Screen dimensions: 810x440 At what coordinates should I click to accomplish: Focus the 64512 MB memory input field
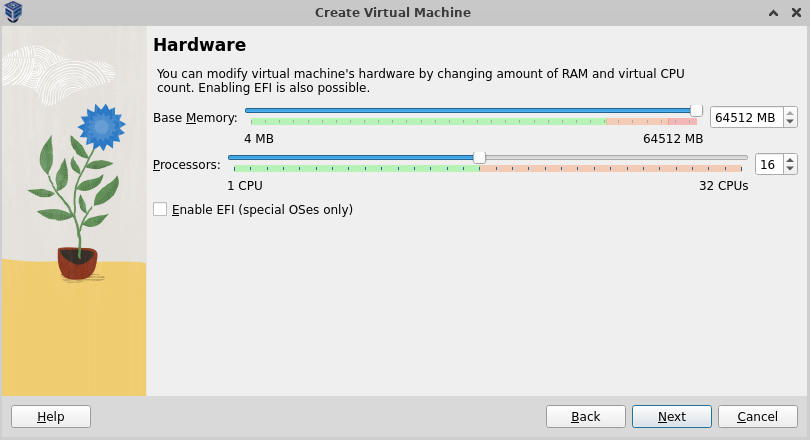[745, 117]
